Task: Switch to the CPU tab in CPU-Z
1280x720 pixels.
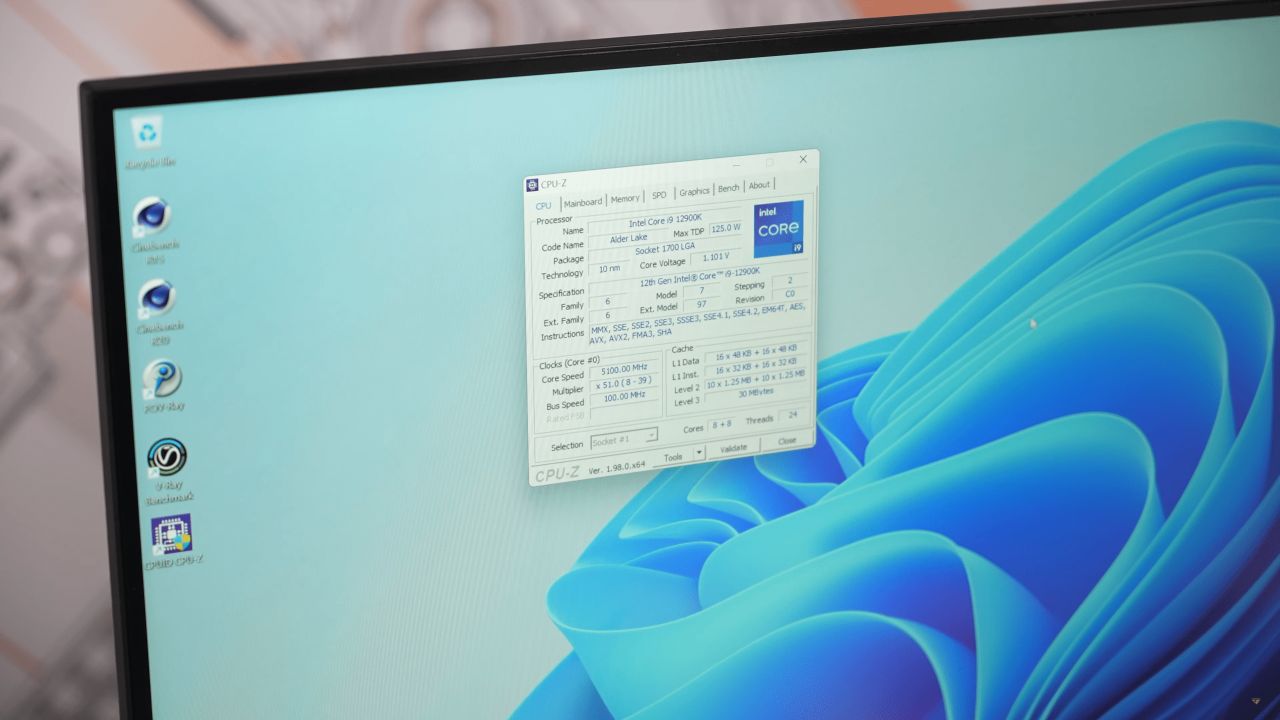Action: [543, 205]
